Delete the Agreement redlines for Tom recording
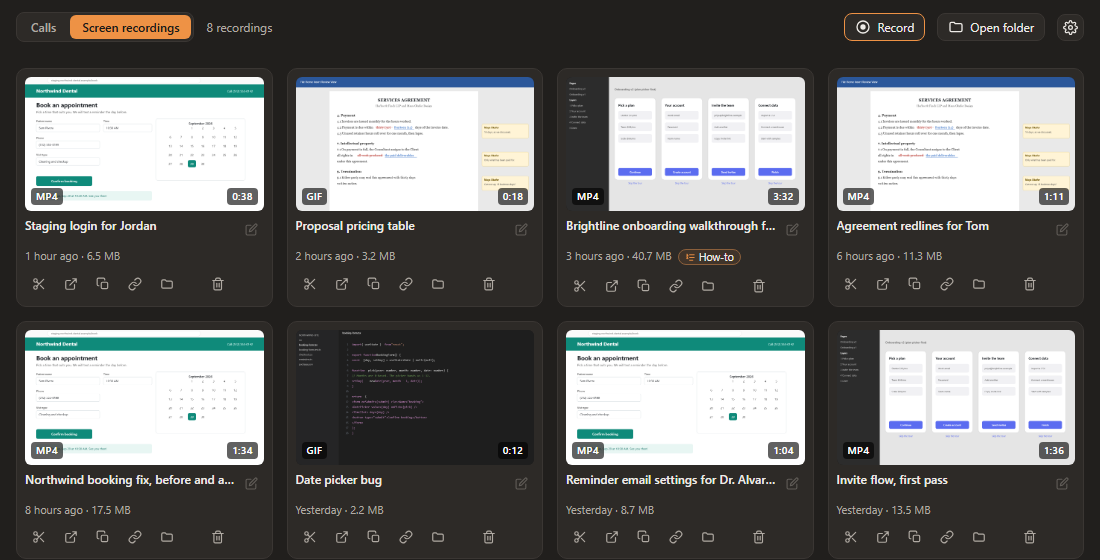Screen dimensions: 1100x560 point(1029,284)
